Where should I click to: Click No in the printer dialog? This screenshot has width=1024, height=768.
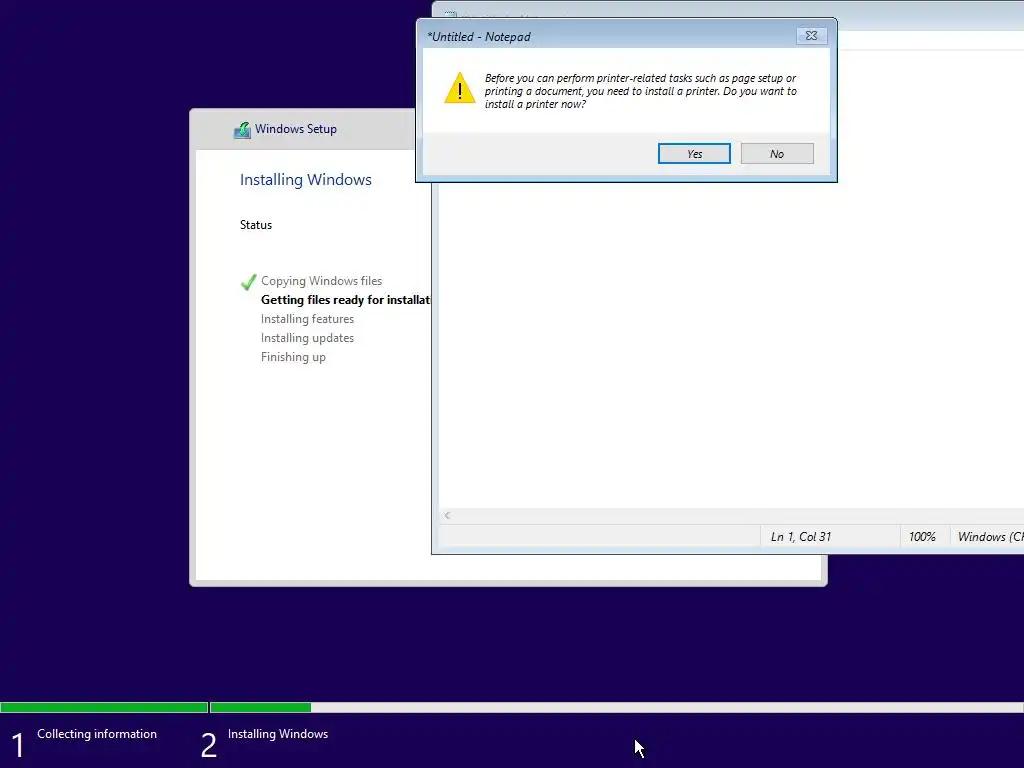(776, 153)
